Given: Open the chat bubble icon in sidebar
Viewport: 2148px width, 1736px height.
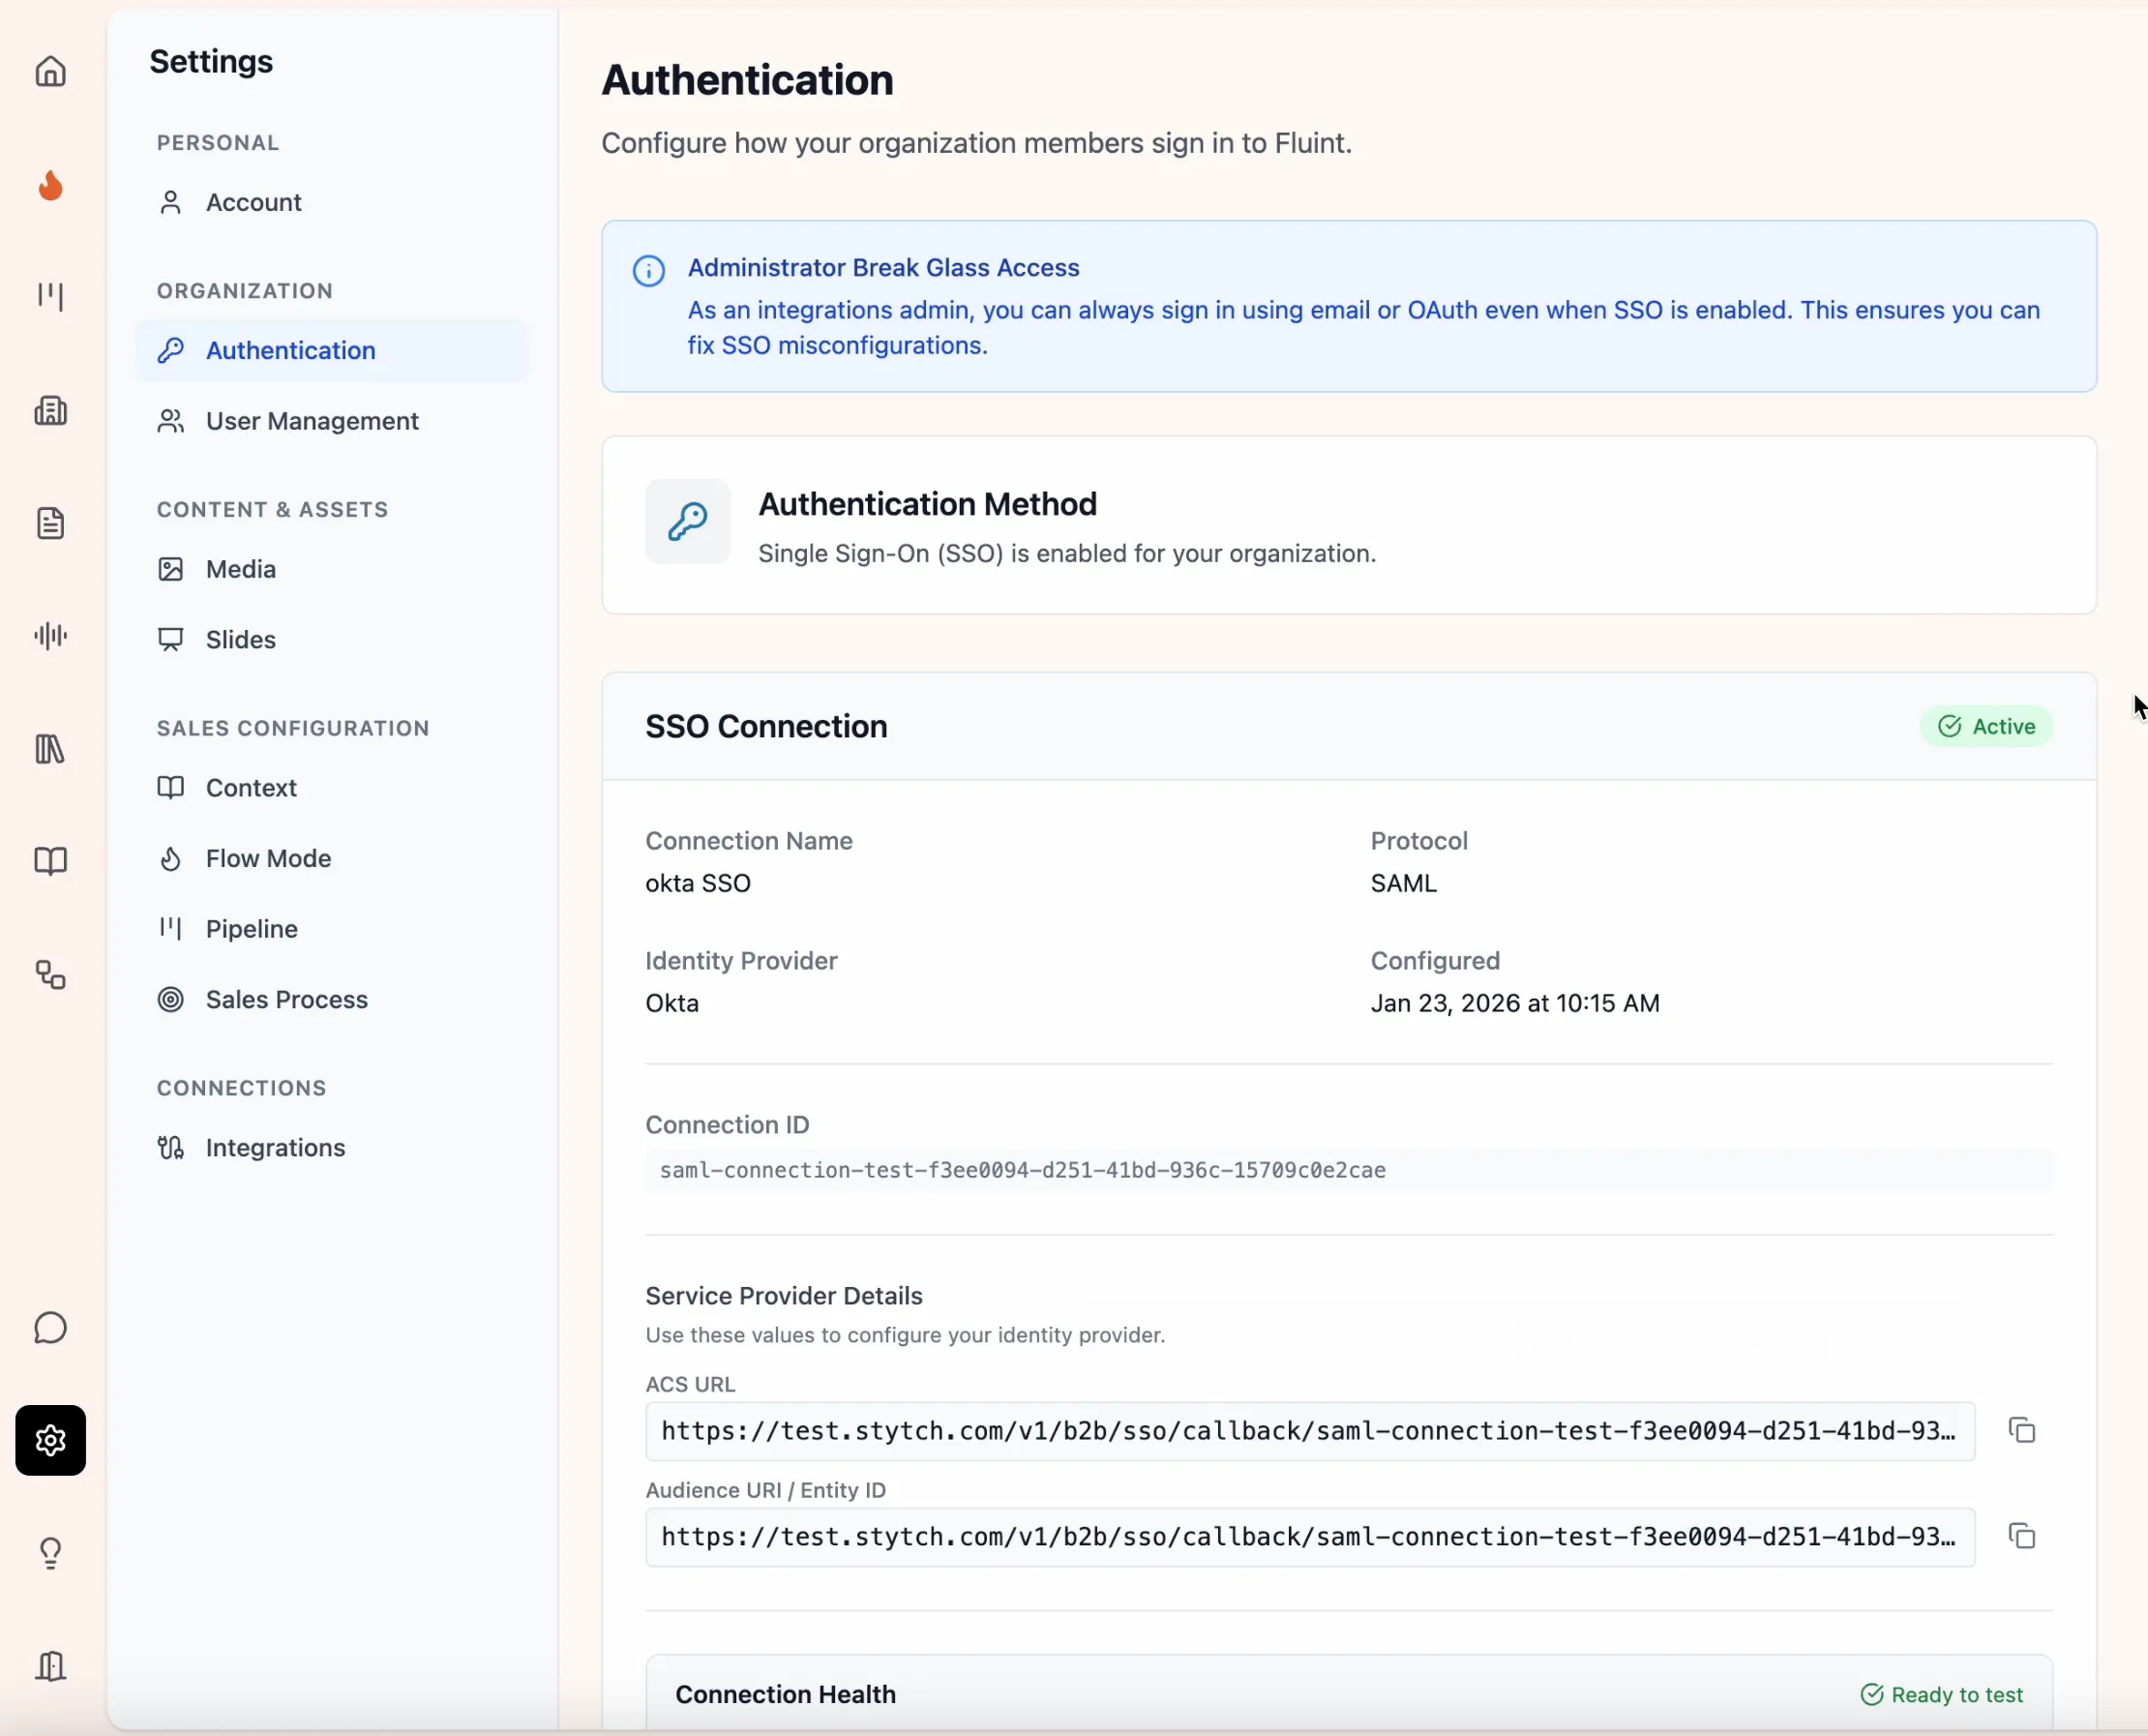Looking at the screenshot, I should point(50,1328).
